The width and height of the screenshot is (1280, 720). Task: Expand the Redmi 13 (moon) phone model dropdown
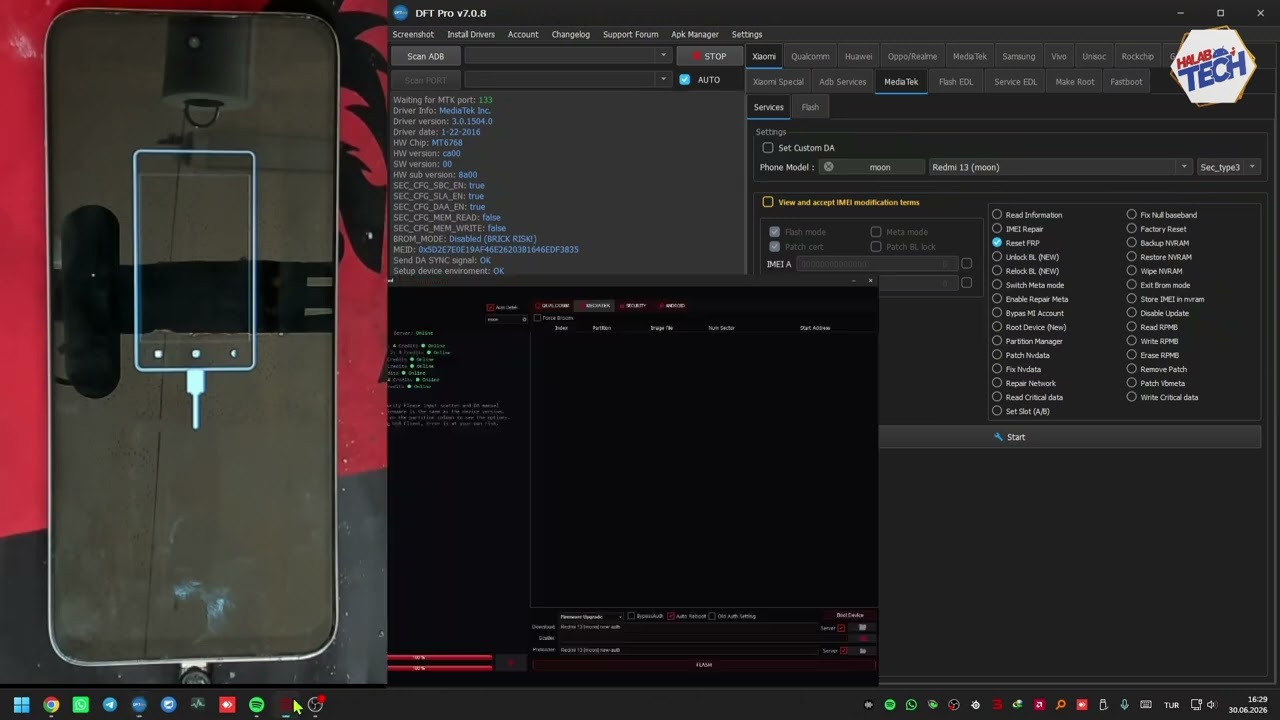[1060, 167]
